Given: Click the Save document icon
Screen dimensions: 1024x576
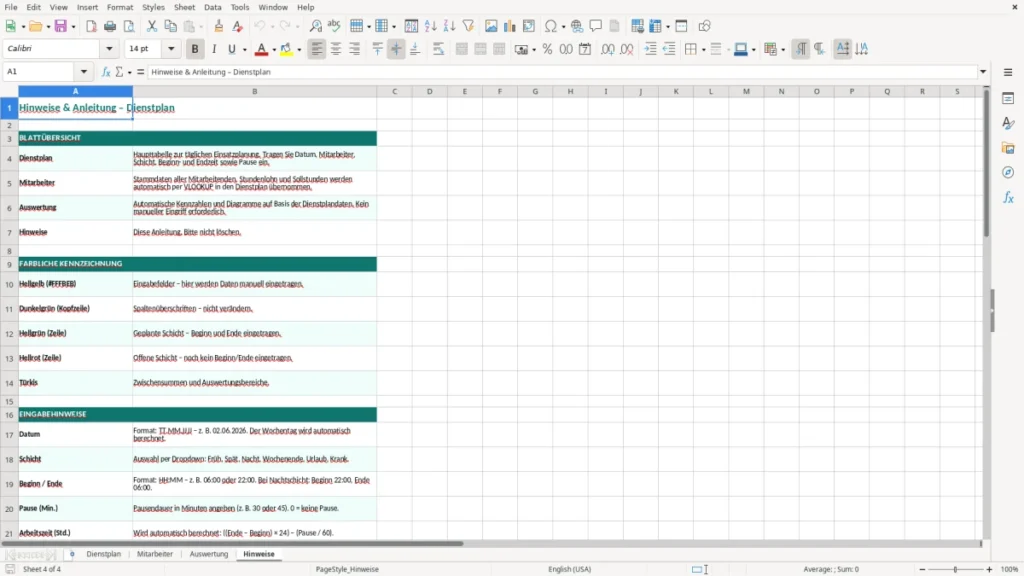Looking at the screenshot, I should 61,26.
